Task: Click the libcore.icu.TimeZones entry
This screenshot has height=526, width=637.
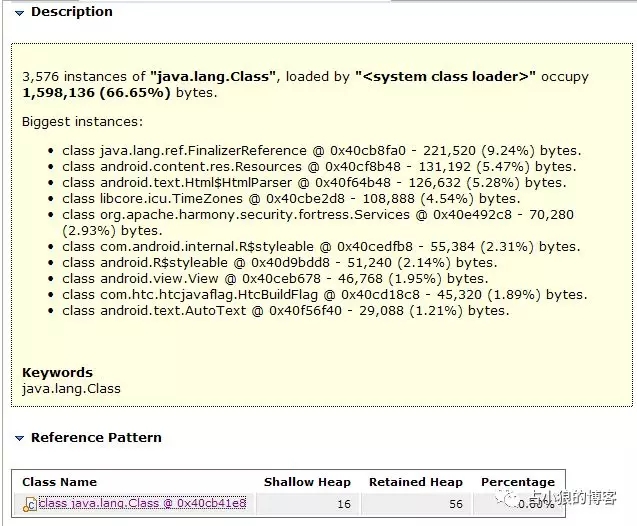Action: point(291,199)
